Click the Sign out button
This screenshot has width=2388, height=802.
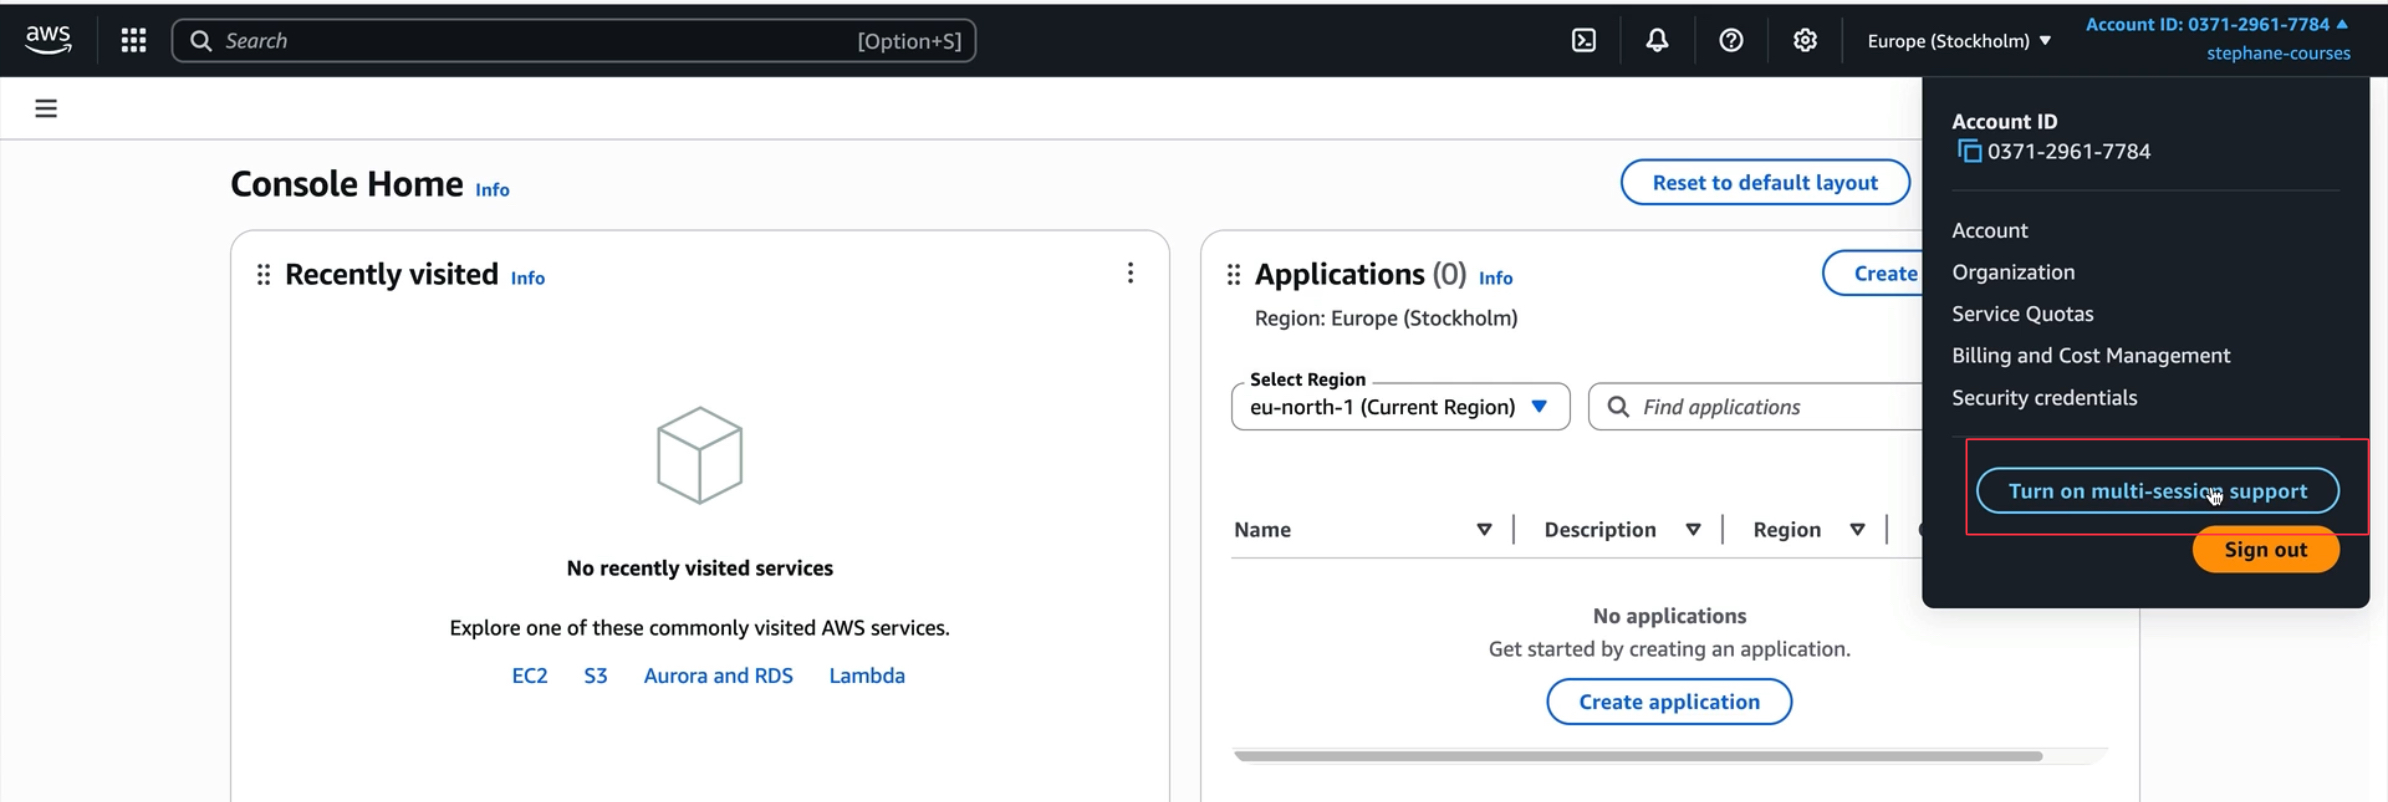tap(2265, 550)
